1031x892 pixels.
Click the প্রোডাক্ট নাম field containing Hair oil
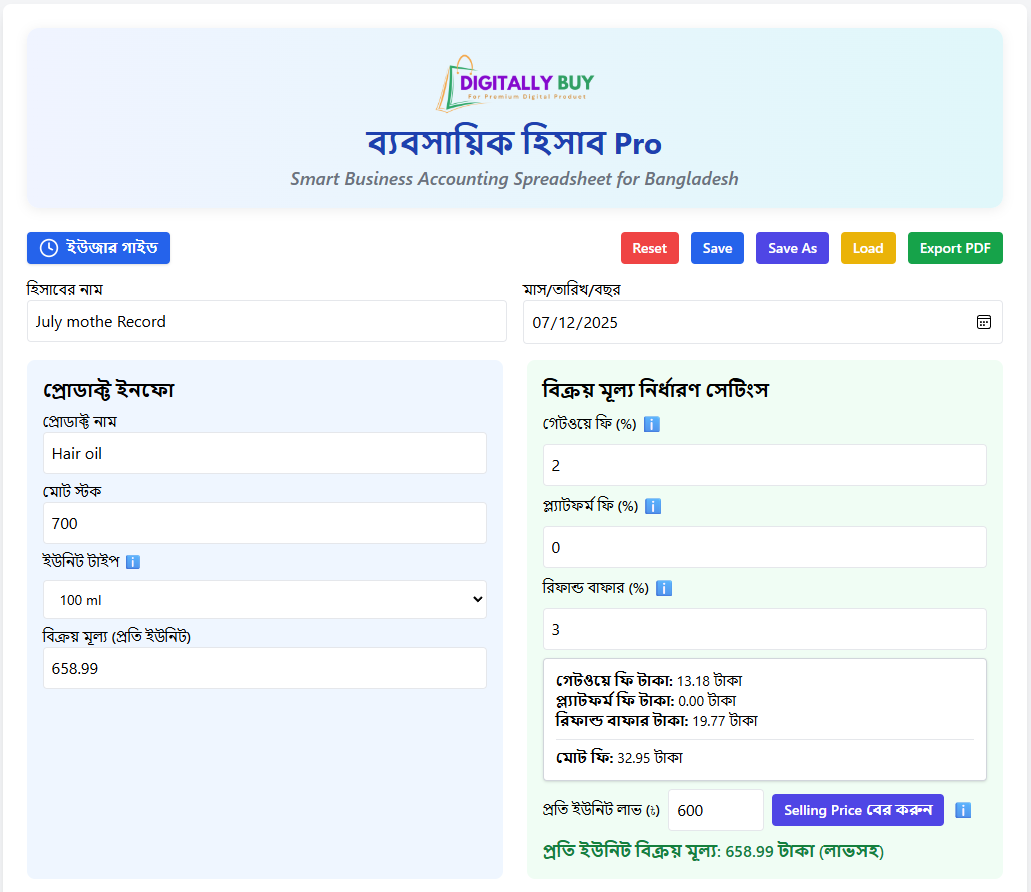tap(264, 453)
